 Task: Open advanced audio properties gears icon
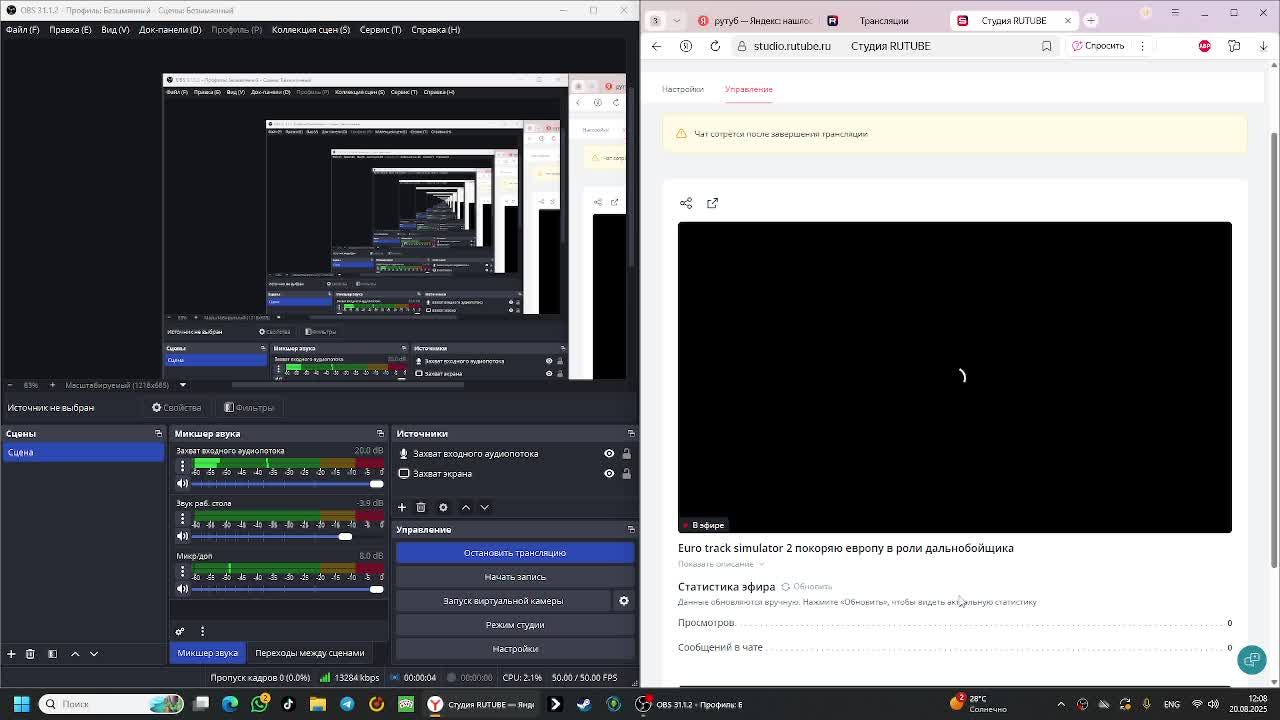tap(180, 631)
